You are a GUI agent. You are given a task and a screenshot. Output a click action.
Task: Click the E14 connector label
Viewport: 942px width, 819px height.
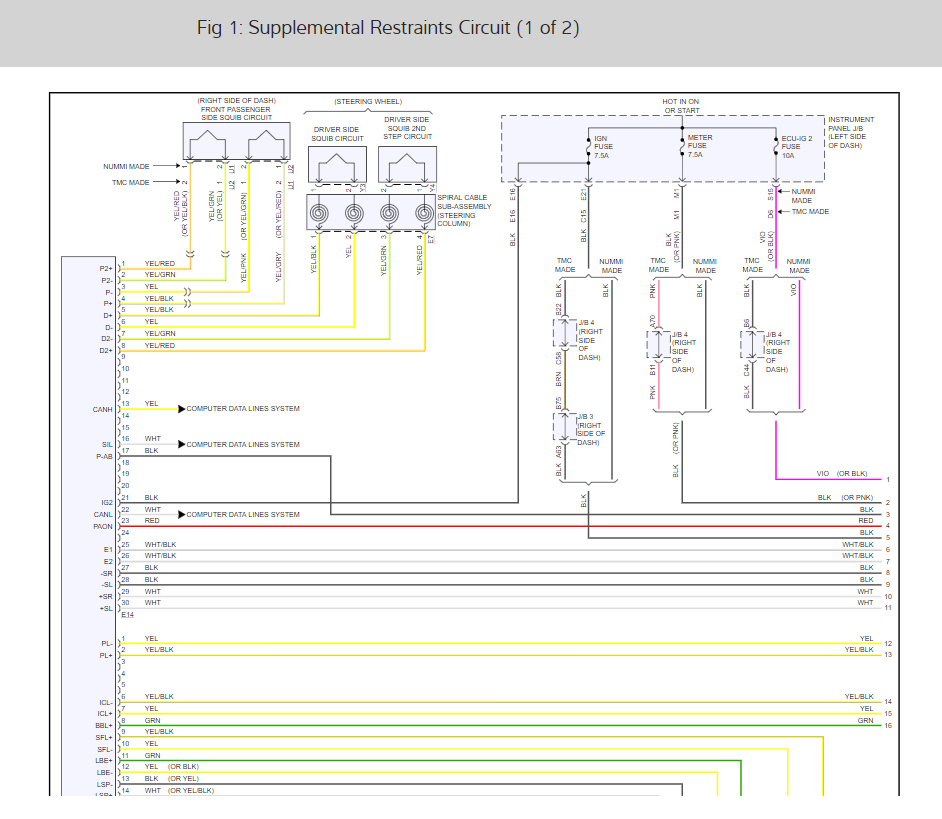(127, 614)
